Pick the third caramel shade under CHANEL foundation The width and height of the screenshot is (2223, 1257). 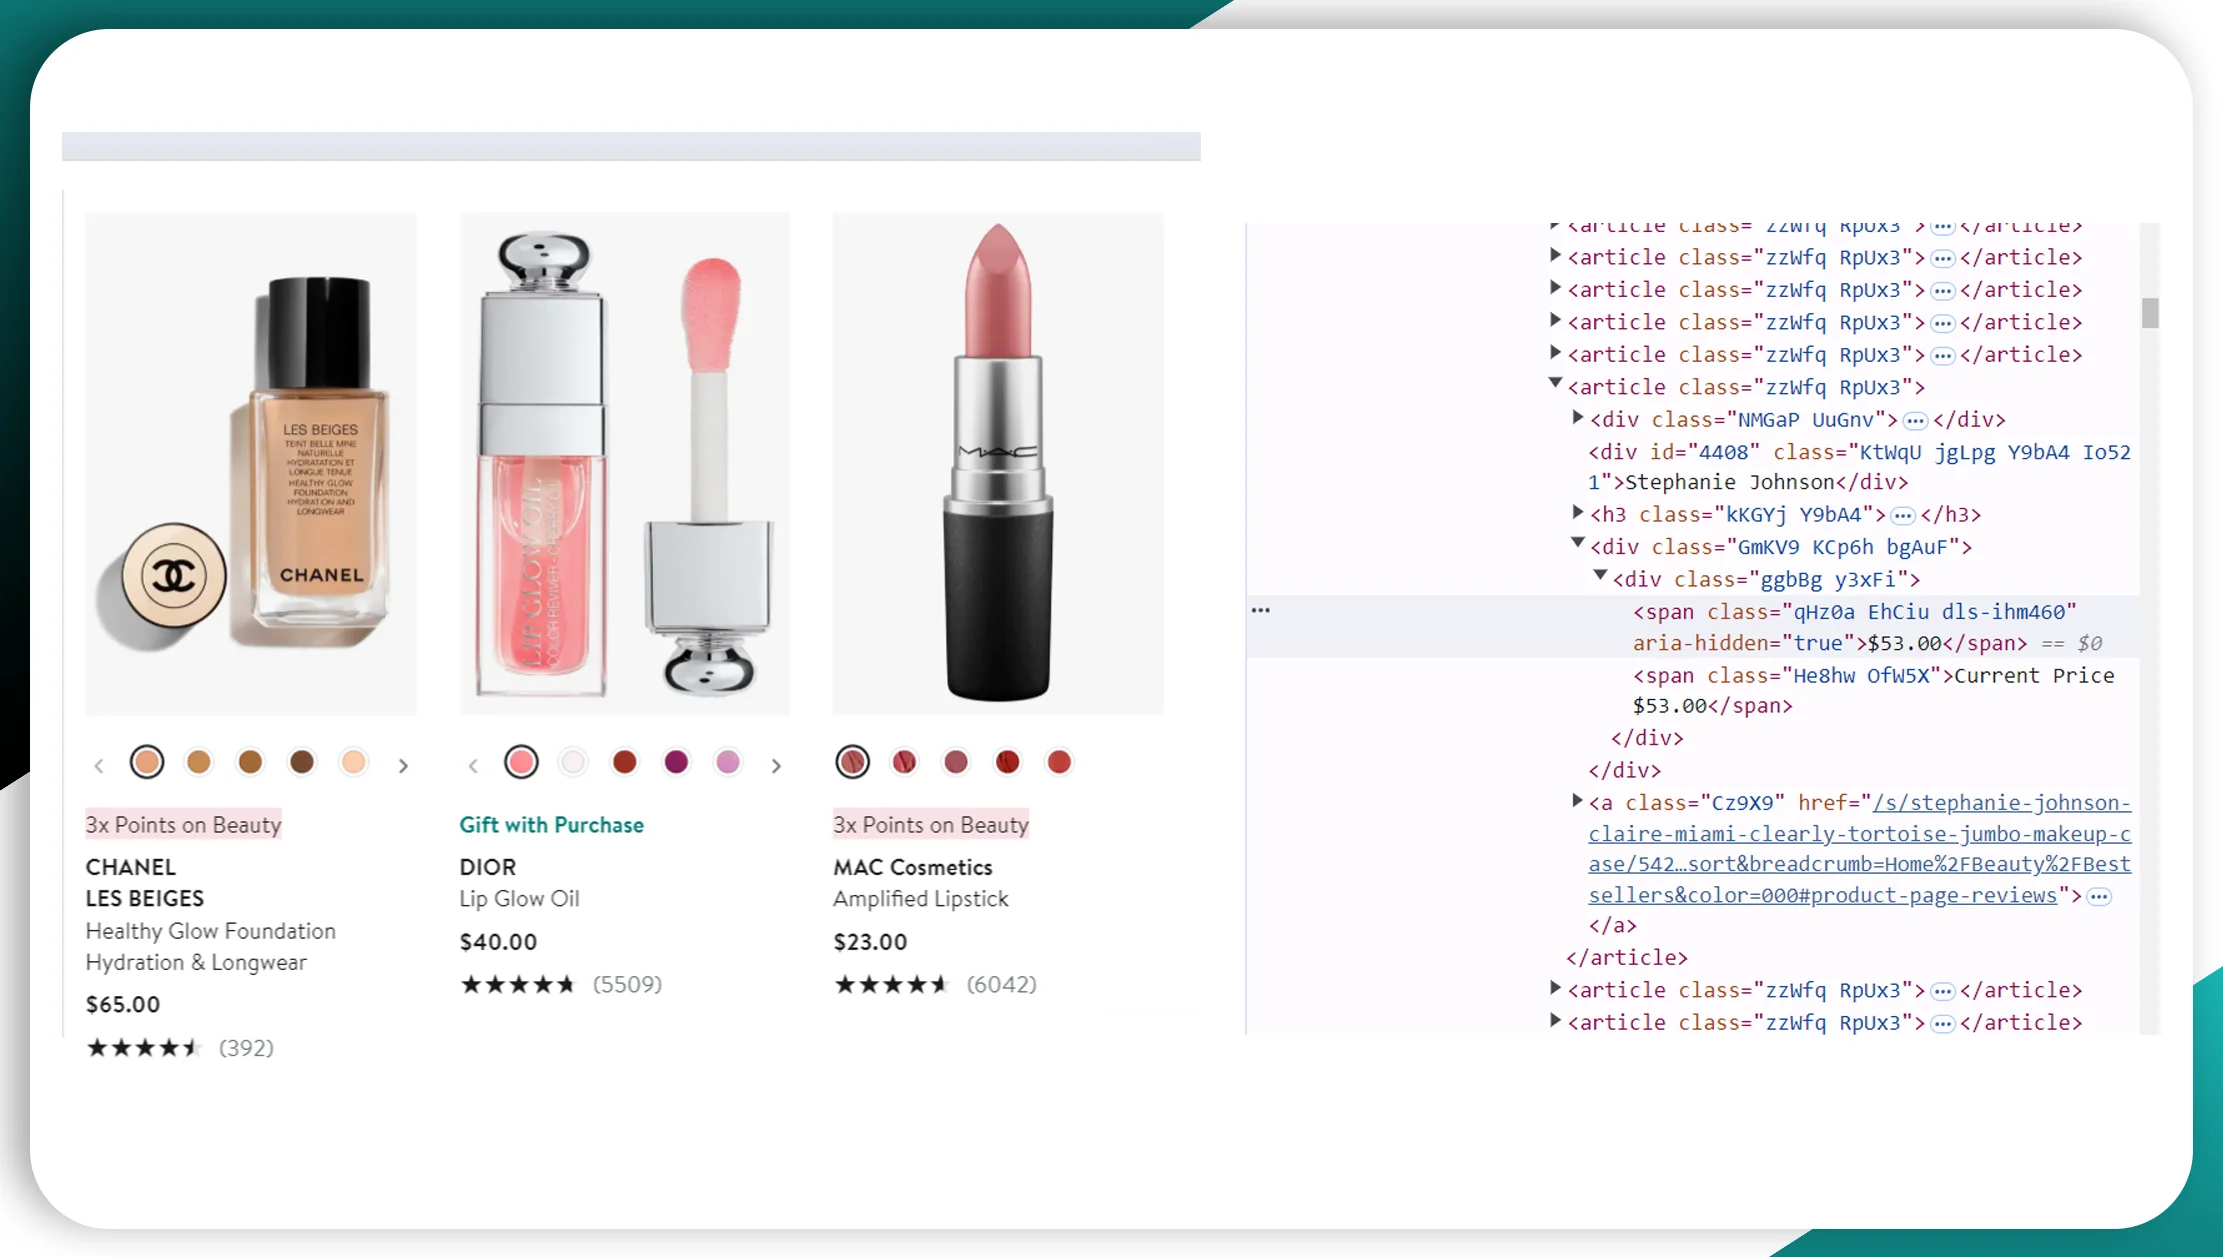[250, 762]
